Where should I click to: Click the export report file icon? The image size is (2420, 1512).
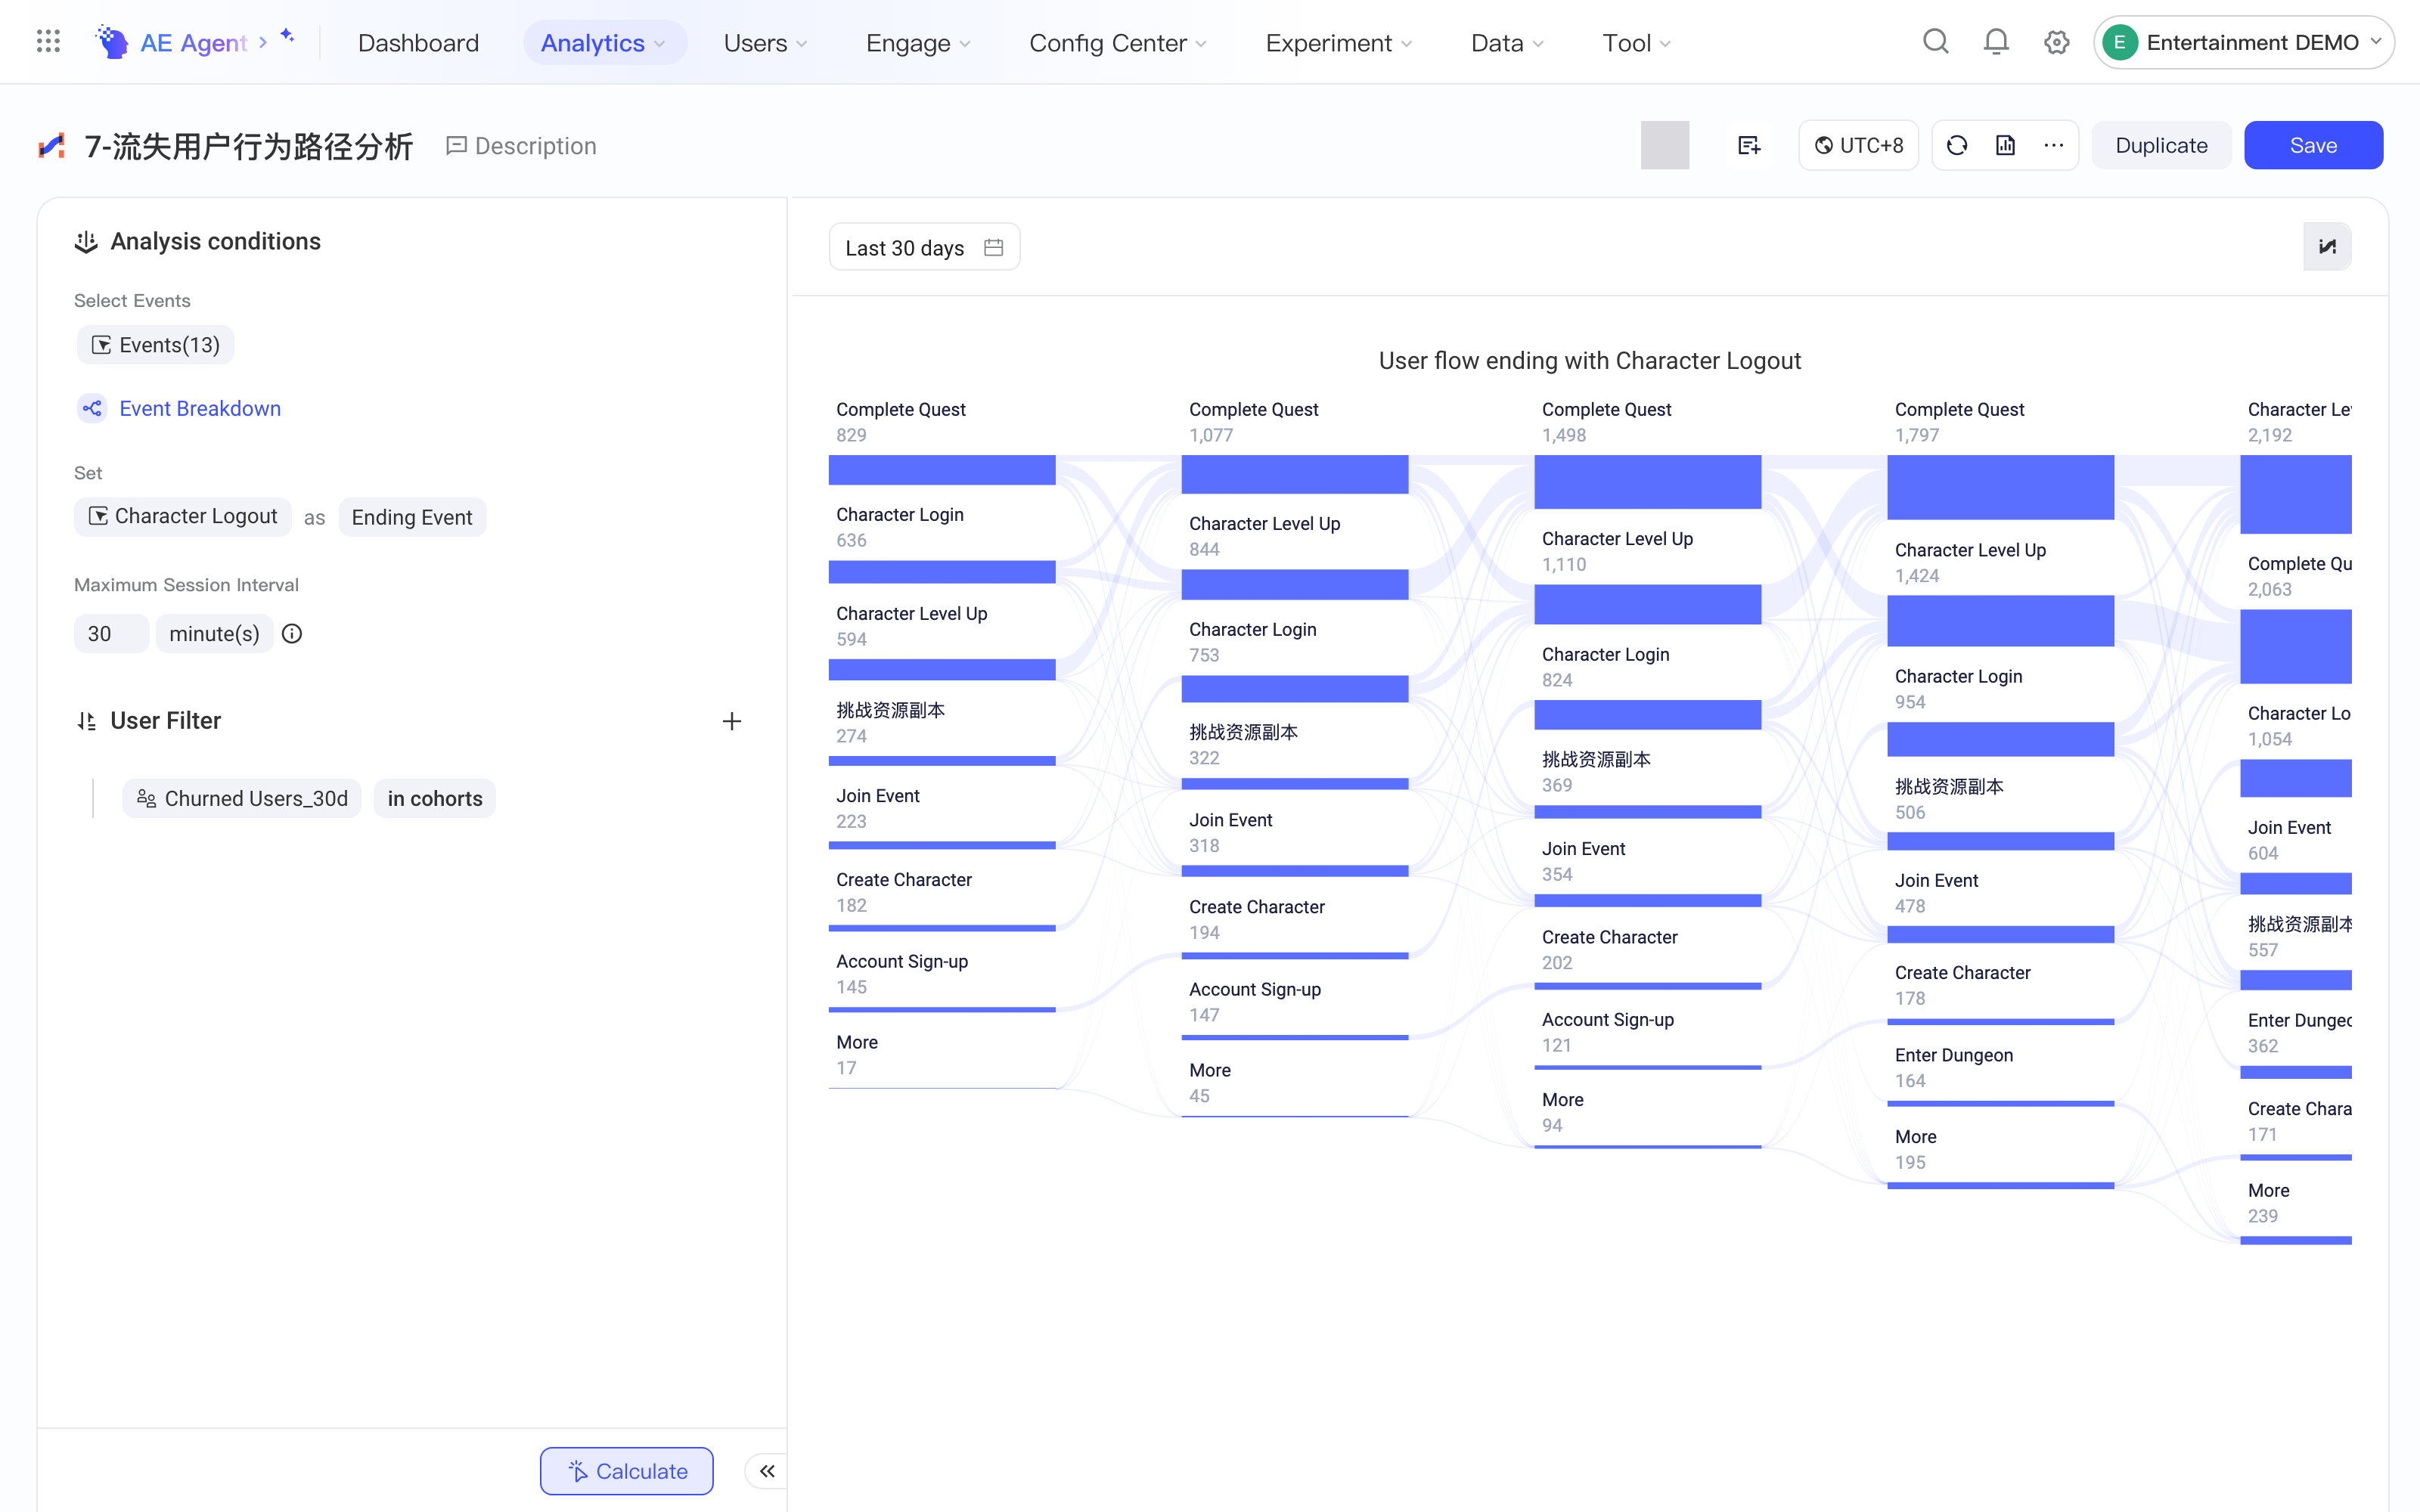pyautogui.click(x=2005, y=145)
